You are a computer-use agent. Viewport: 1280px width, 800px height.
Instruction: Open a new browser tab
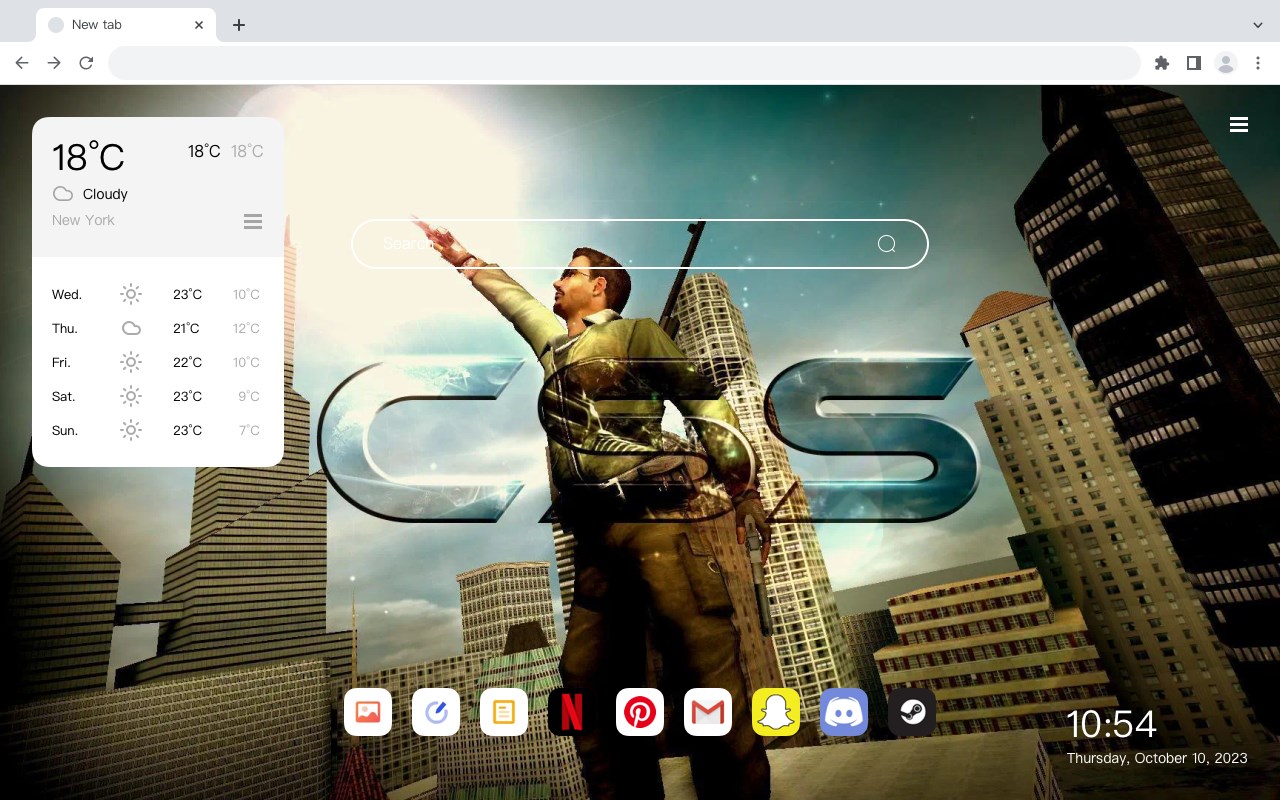click(x=238, y=25)
